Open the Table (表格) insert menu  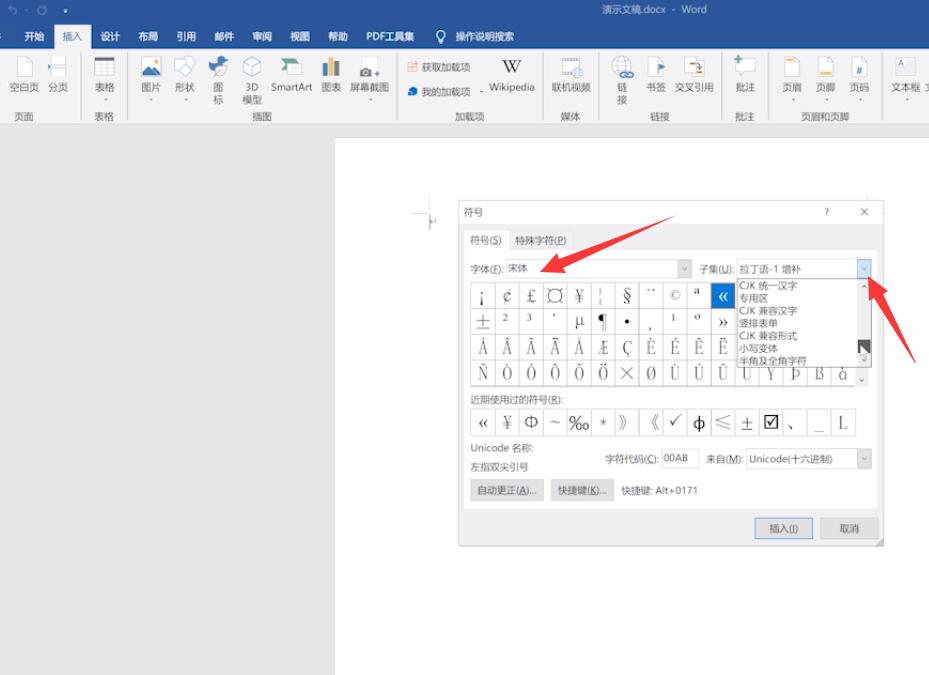104,78
